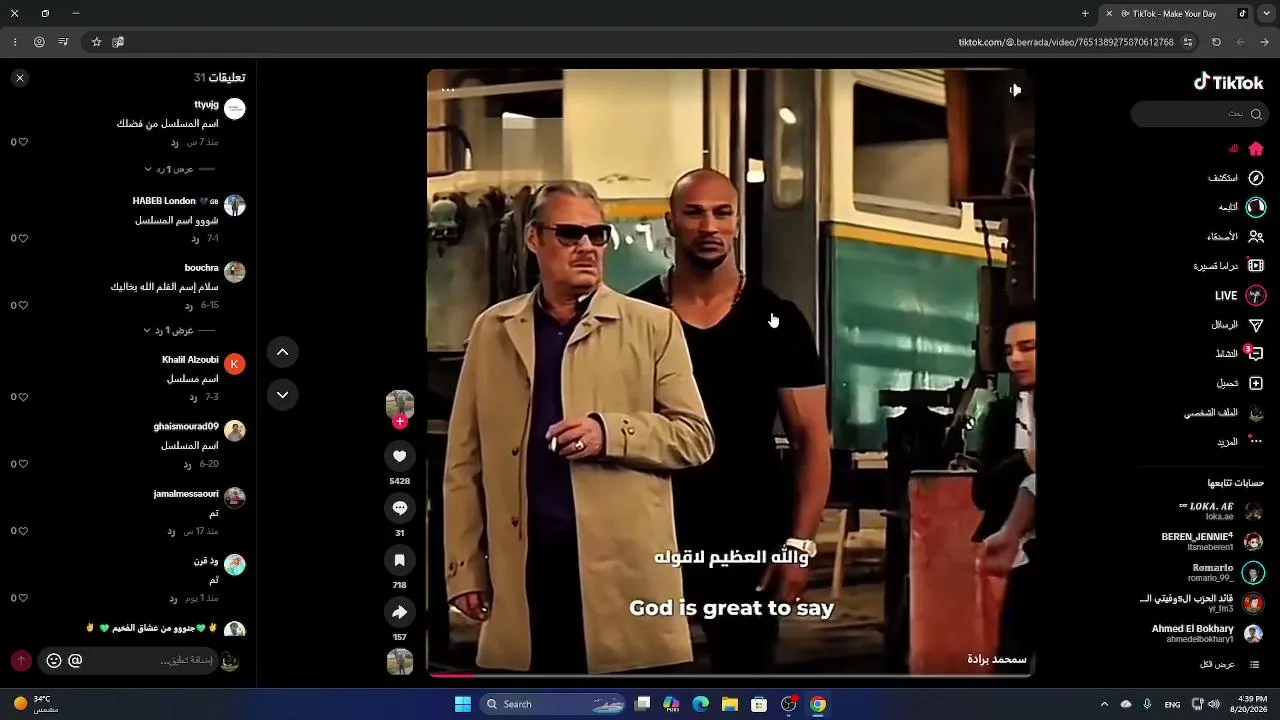Viewport: 1280px width, 720px height.
Task: Open Ahmed El Bokhary's followed account
Action: pos(1207,633)
